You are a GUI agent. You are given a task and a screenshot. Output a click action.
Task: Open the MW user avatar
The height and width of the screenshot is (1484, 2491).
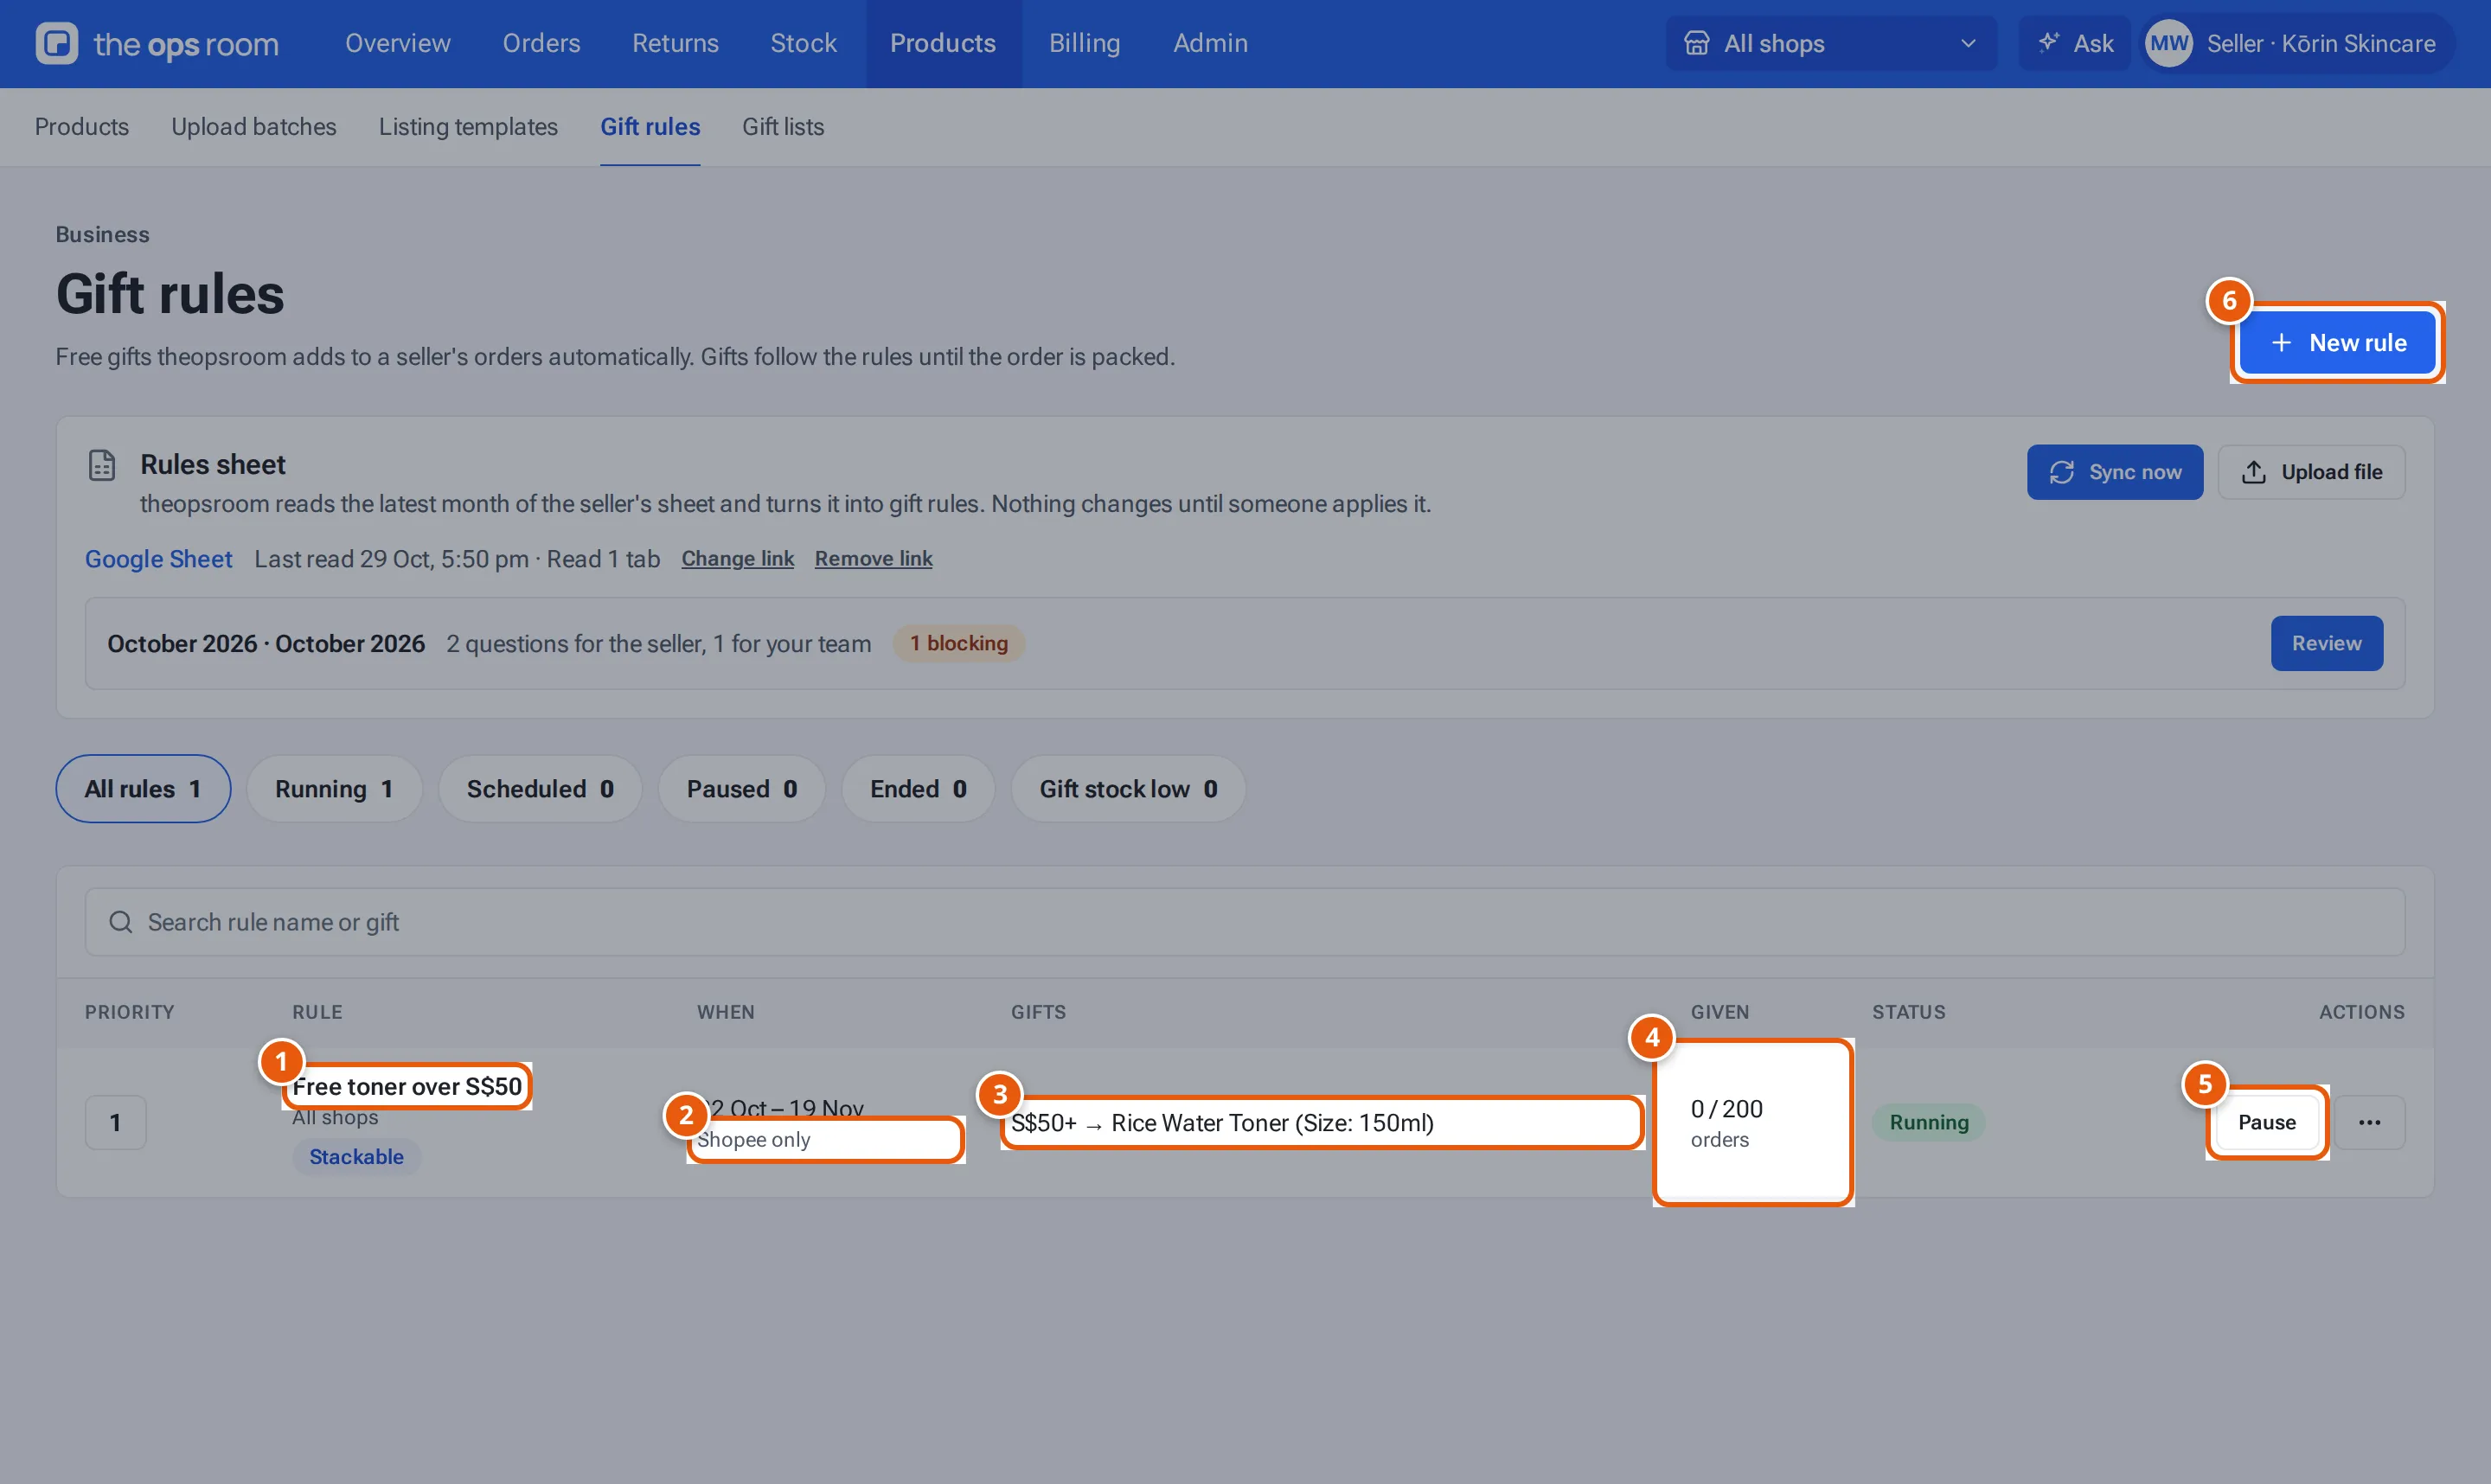2168,43
